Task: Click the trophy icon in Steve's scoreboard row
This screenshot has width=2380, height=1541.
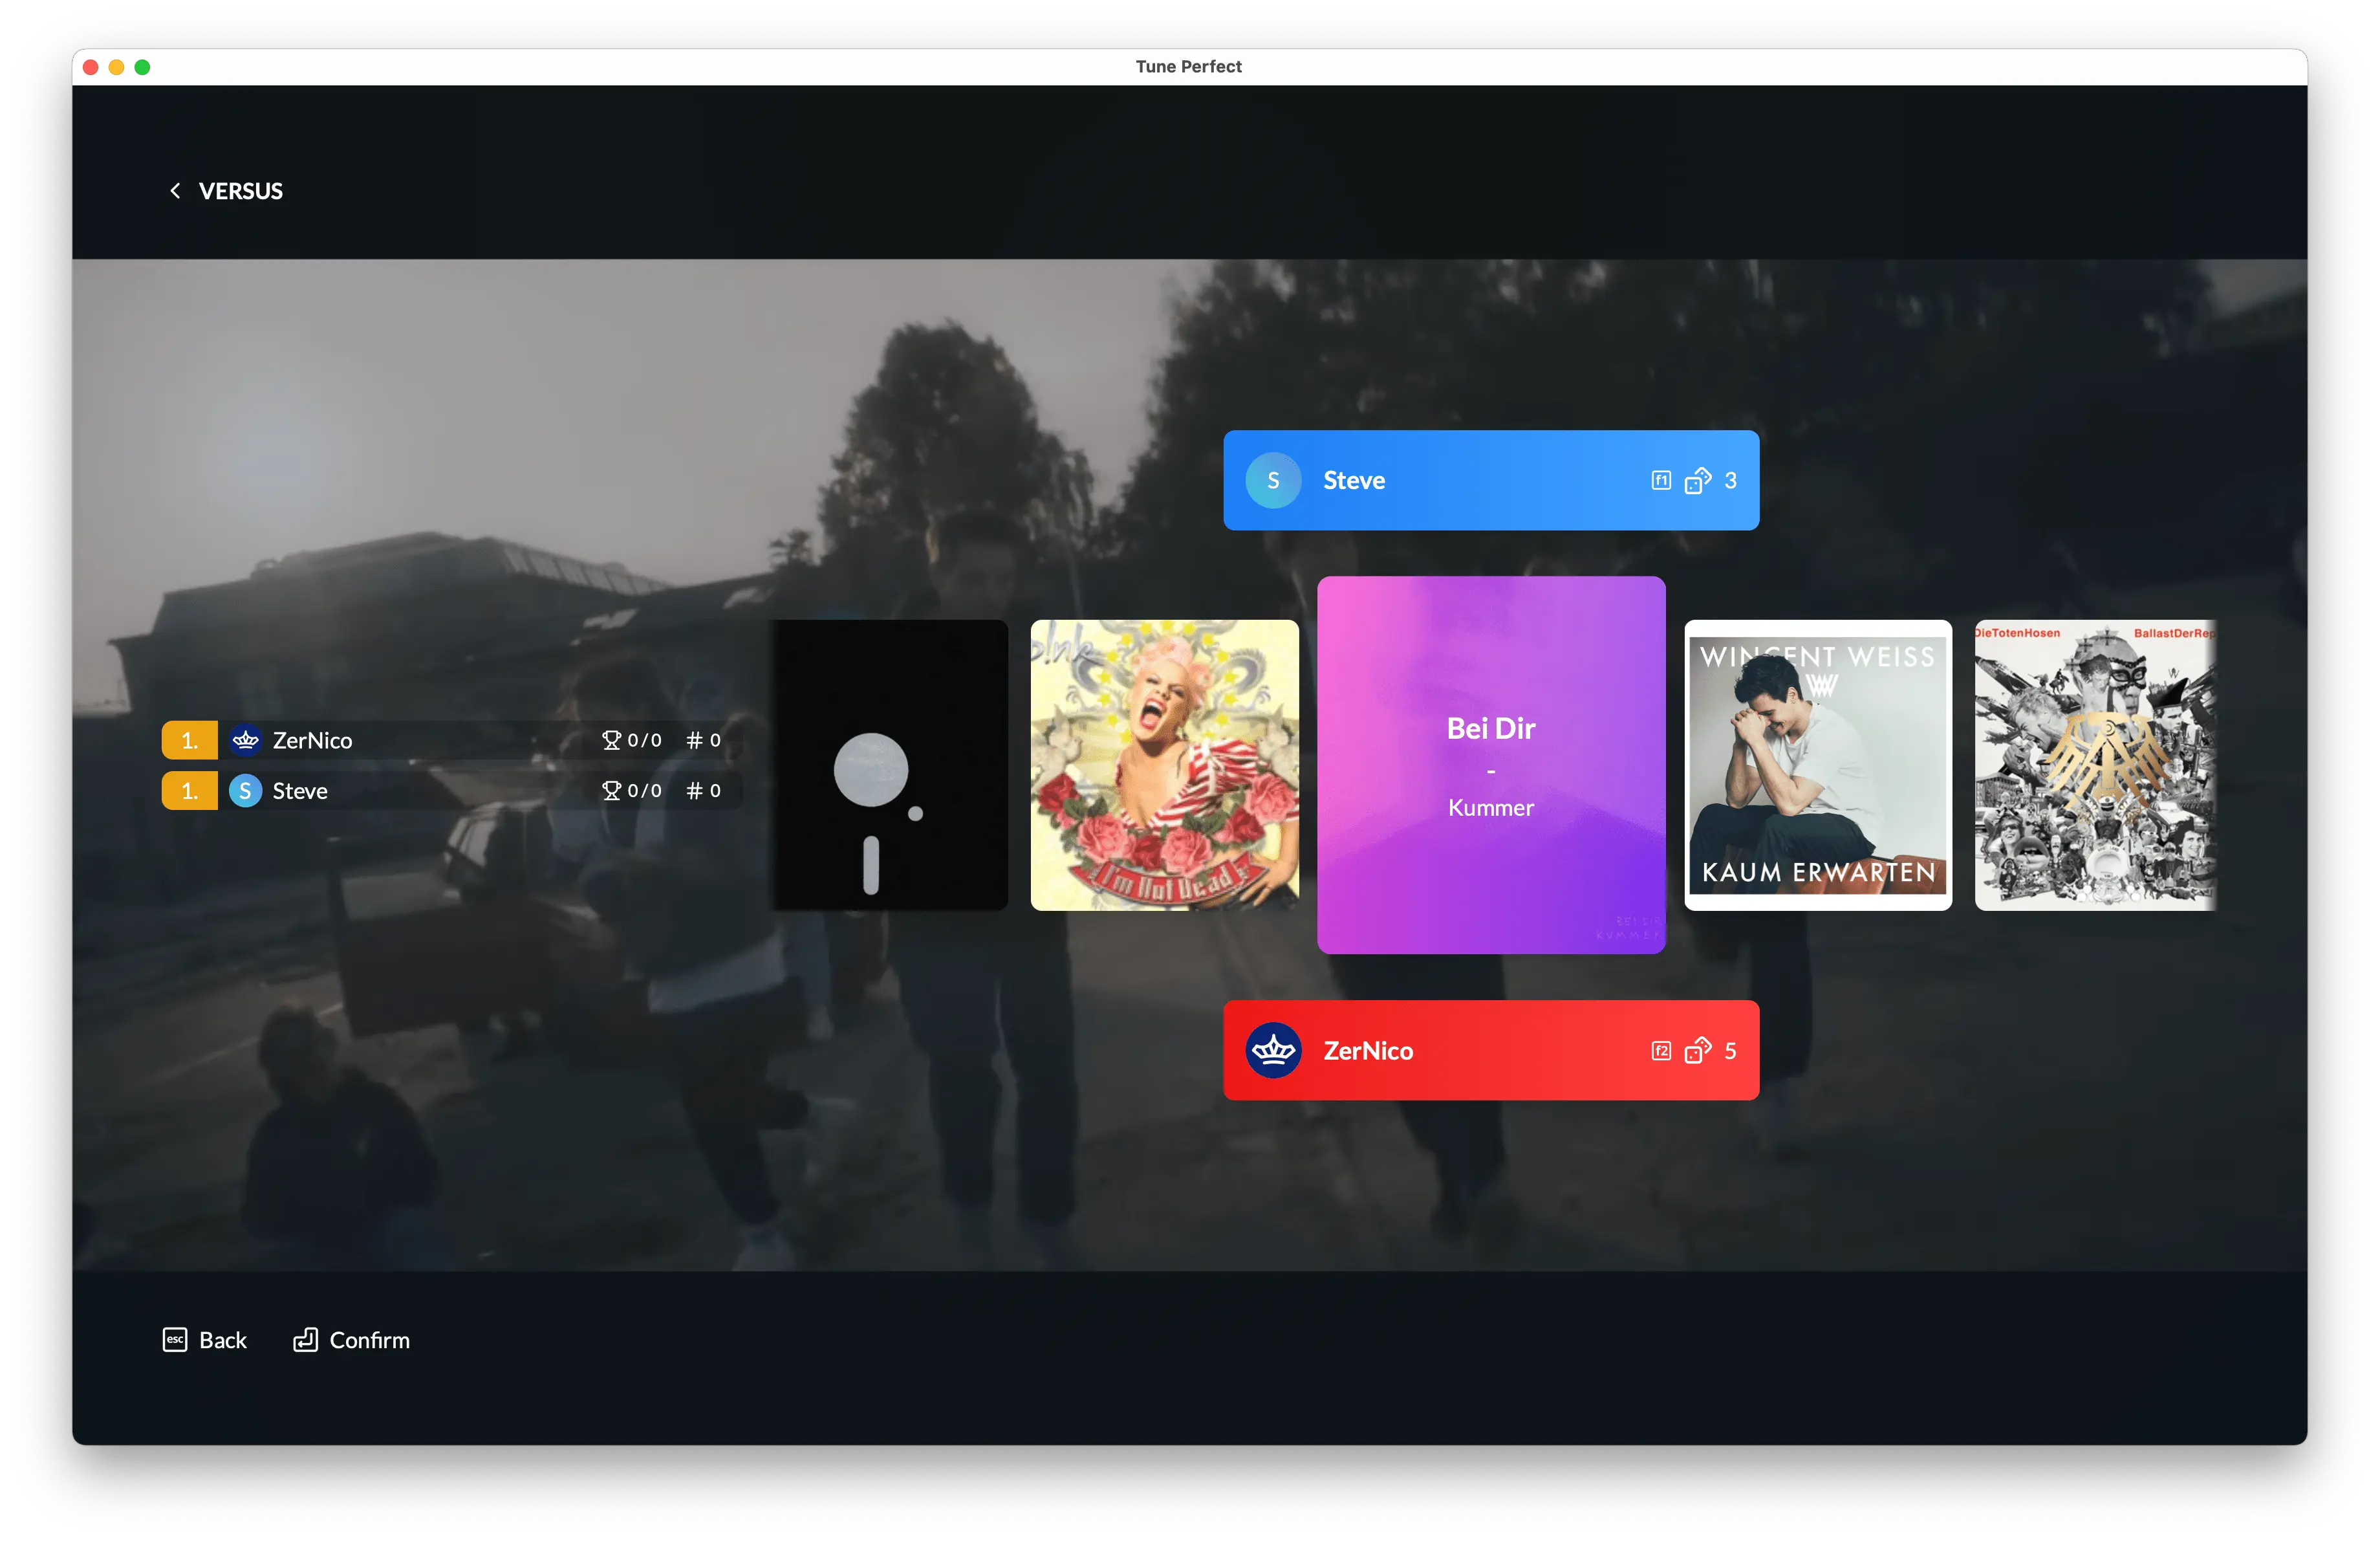Action: point(611,791)
